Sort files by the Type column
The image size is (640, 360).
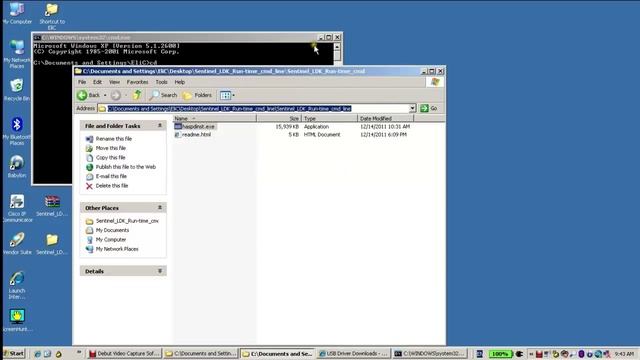(x=329, y=118)
